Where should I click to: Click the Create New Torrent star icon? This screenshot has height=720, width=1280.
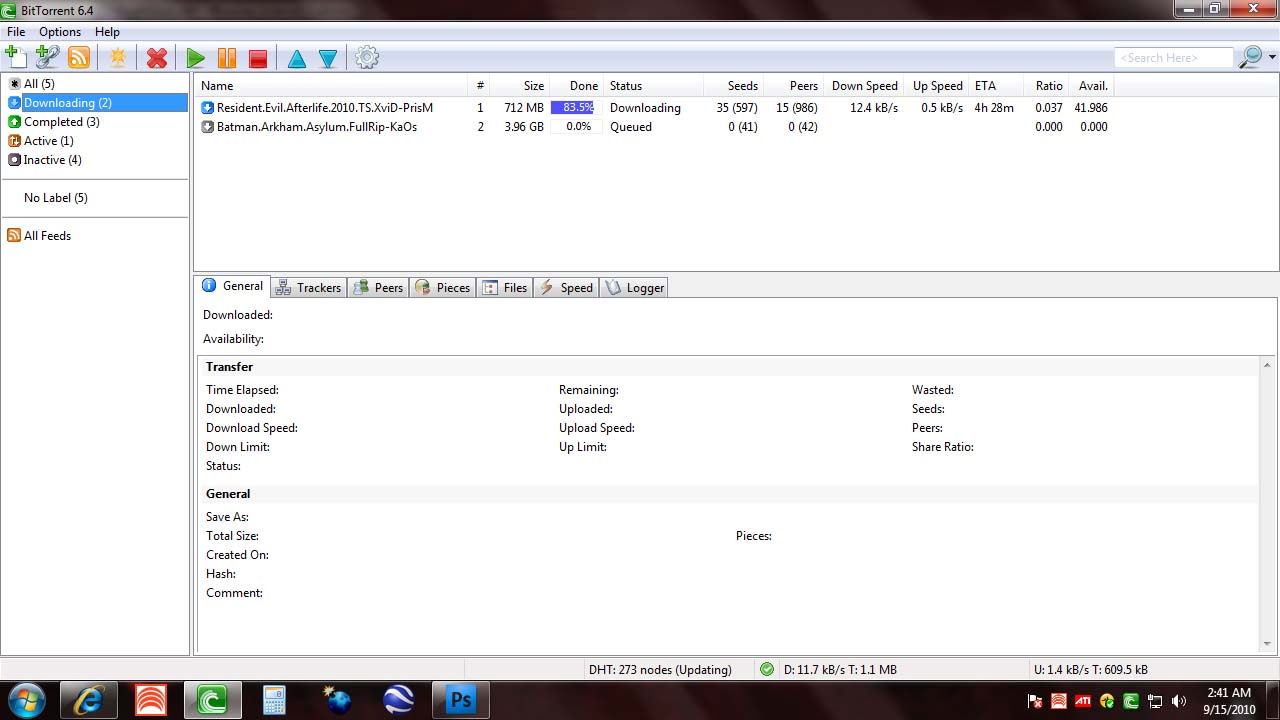(x=118, y=58)
